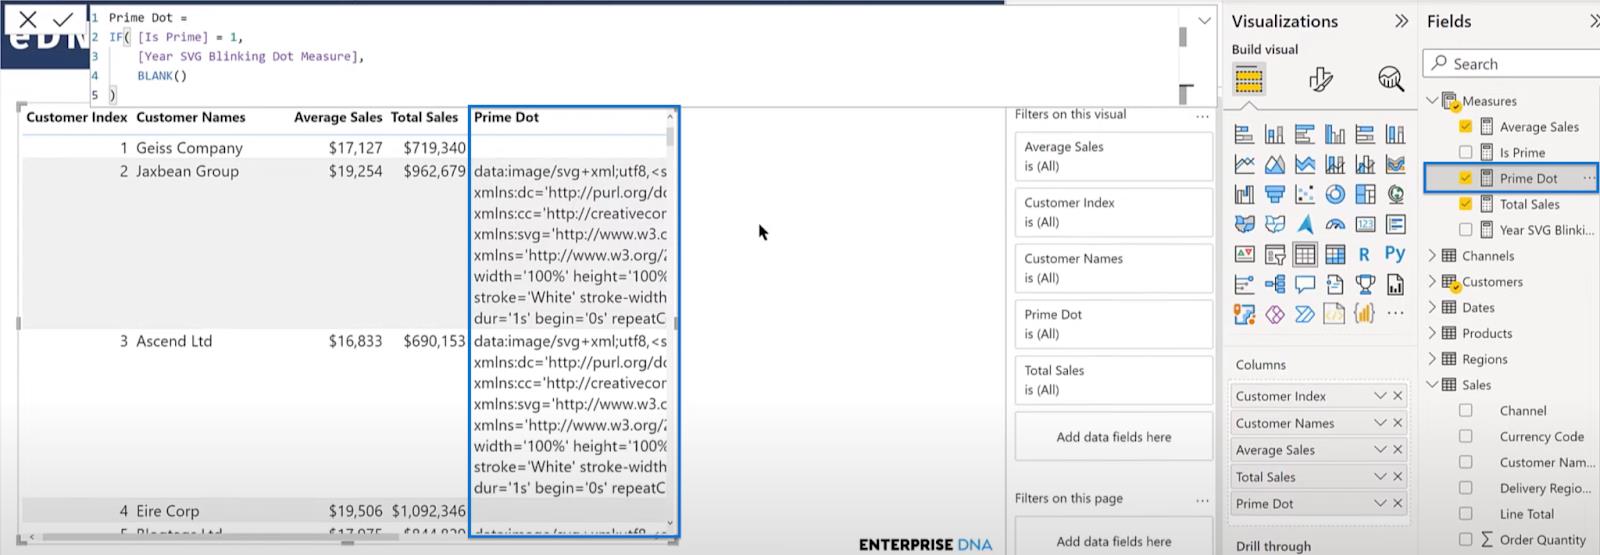
Task: Open the Analytics tab
Action: 1391,78
